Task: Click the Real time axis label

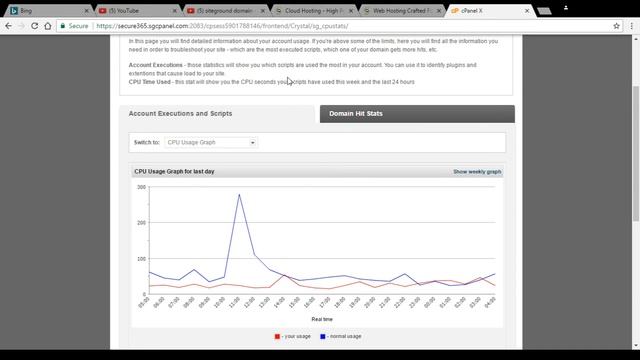Action: coord(322,319)
